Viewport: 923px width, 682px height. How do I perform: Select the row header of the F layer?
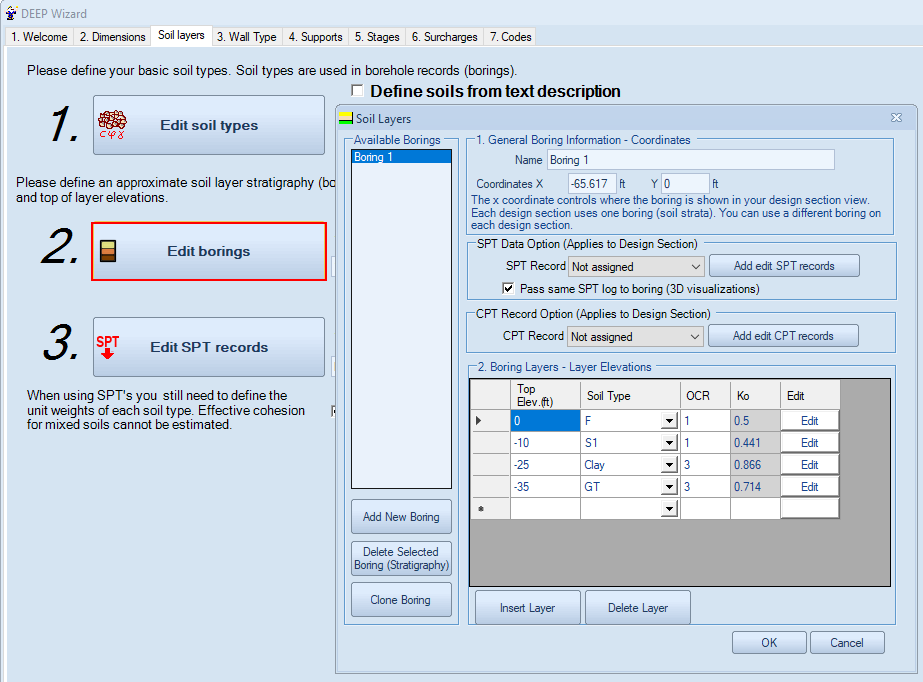(490, 421)
